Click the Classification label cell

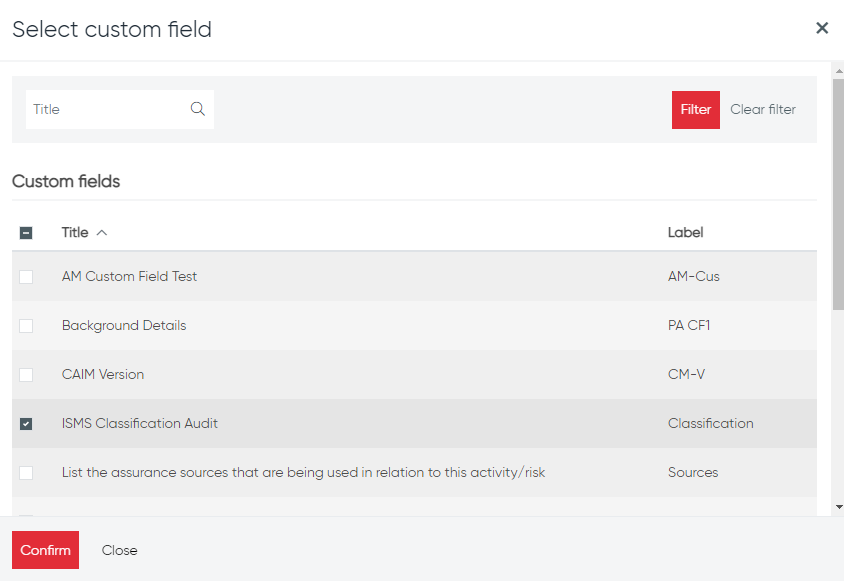pos(711,423)
